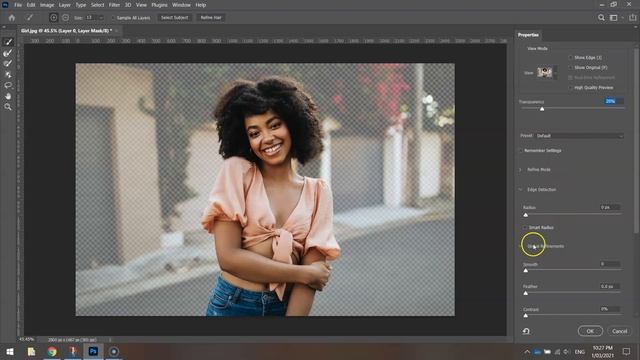This screenshot has height=360, width=640.
Task: Open the round recorder icon on taskbar
Action: coord(114,351)
